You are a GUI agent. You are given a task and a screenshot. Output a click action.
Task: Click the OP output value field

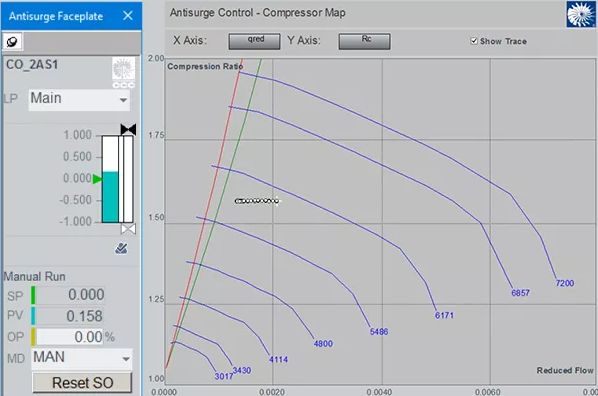[70, 337]
